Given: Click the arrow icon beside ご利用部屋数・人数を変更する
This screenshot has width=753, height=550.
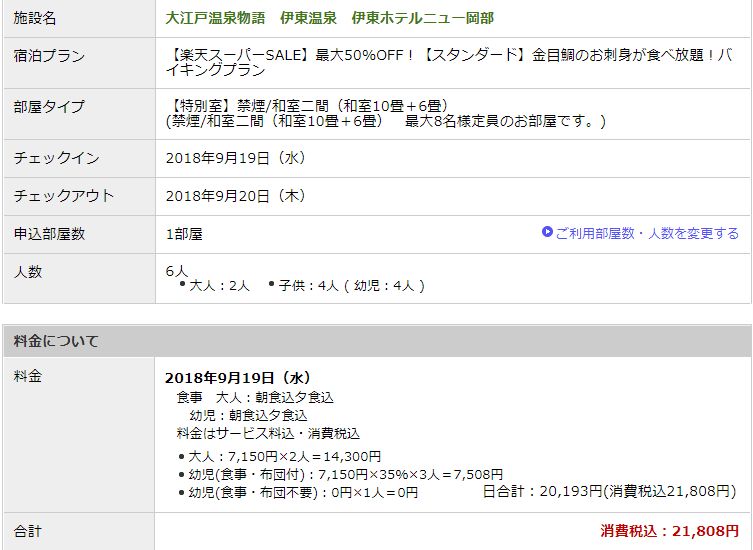Looking at the screenshot, I should click(x=547, y=232).
